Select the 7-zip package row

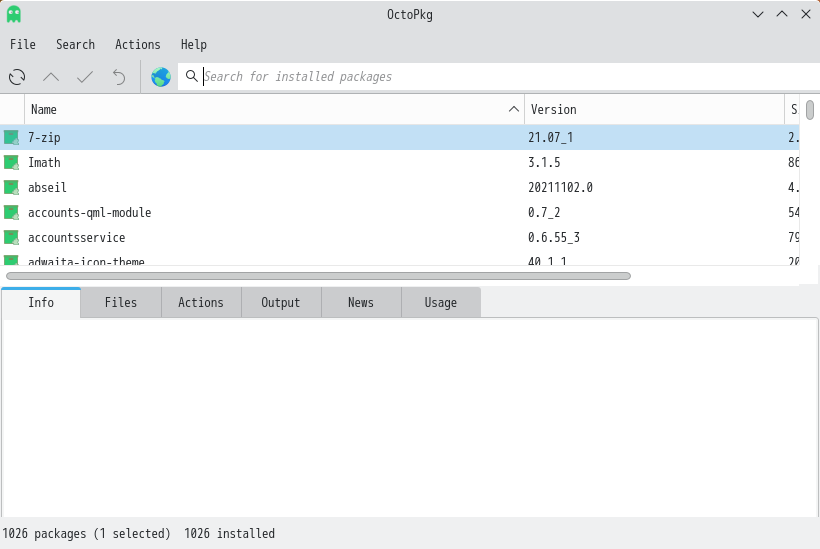tap(400, 138)
